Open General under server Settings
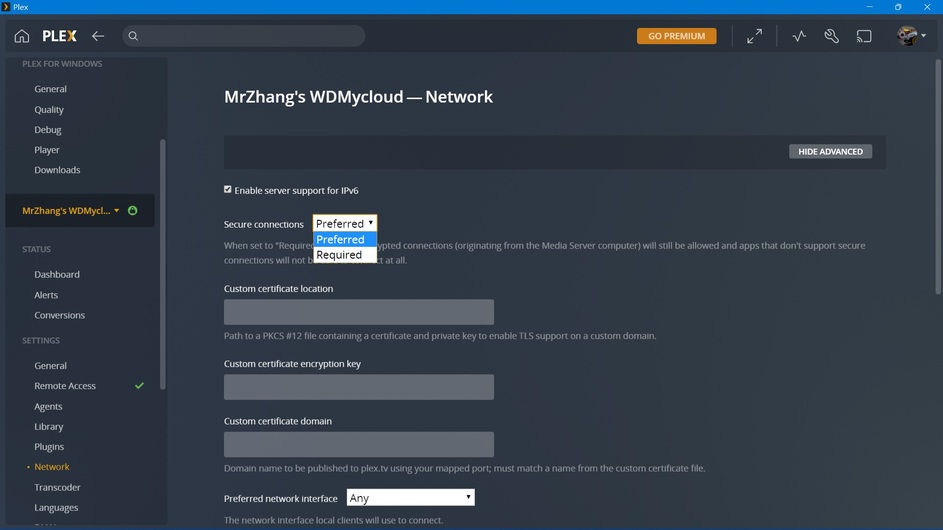The height and width of the screenshot is (530, 943). pos(51,365)
